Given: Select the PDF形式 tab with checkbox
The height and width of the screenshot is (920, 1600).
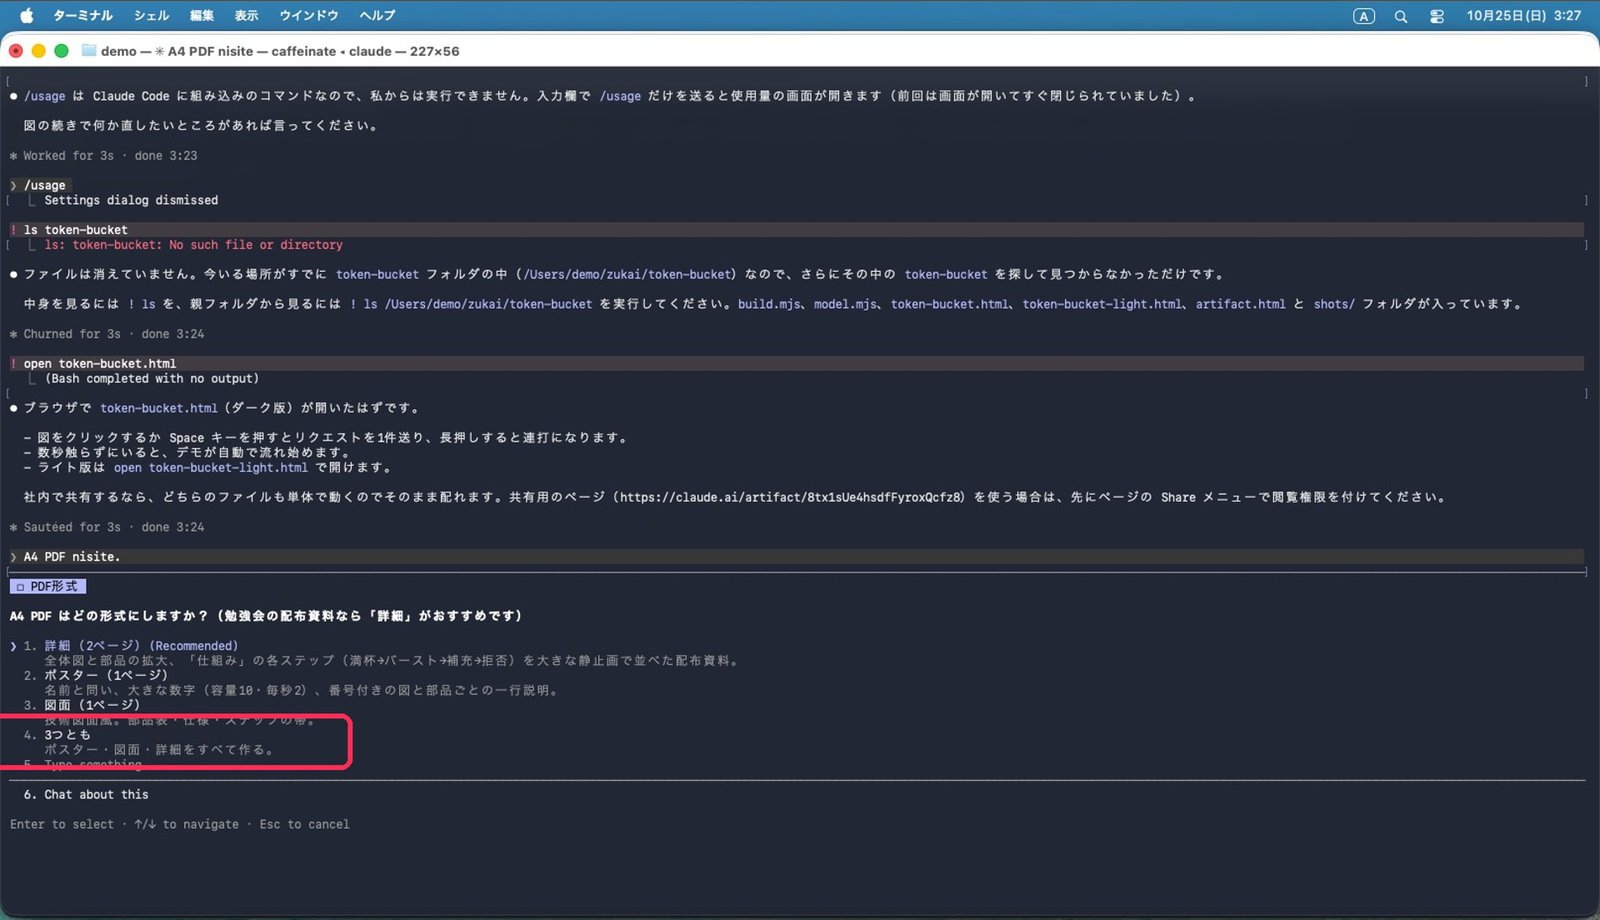Looking at the screenshot, I should (48, 586).
